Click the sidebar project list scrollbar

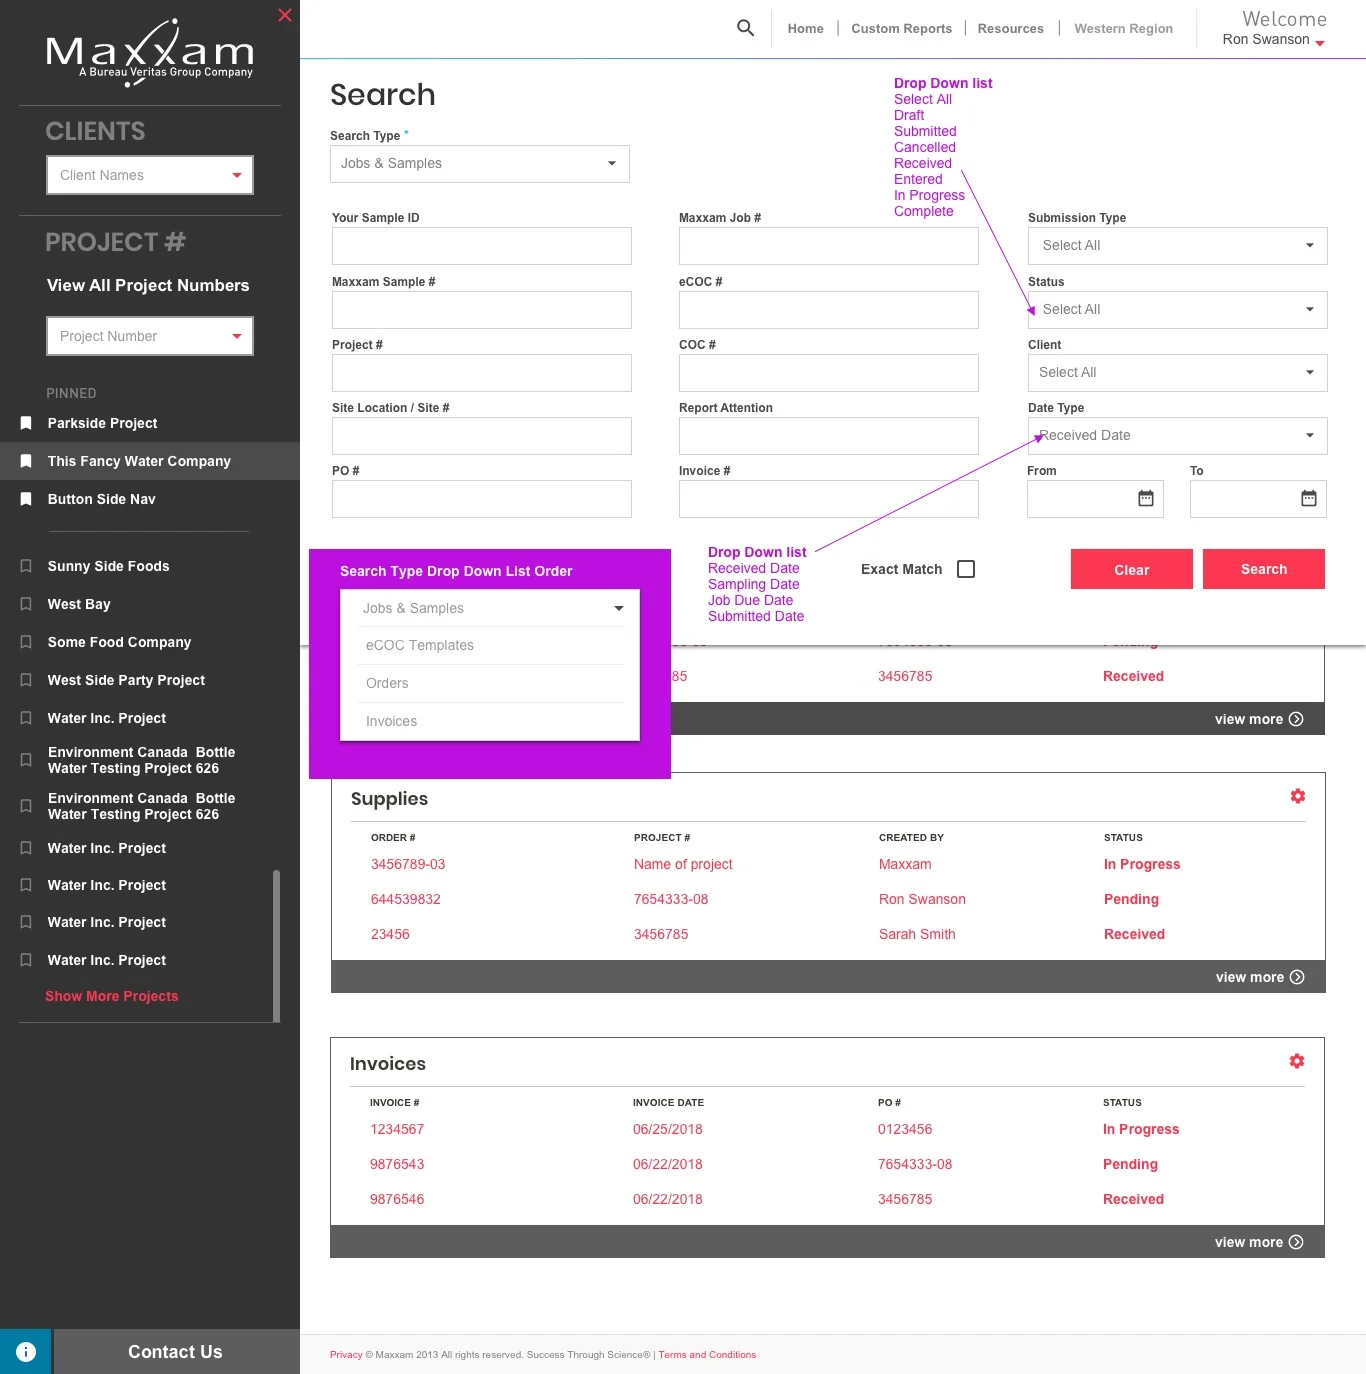point(276,945)
